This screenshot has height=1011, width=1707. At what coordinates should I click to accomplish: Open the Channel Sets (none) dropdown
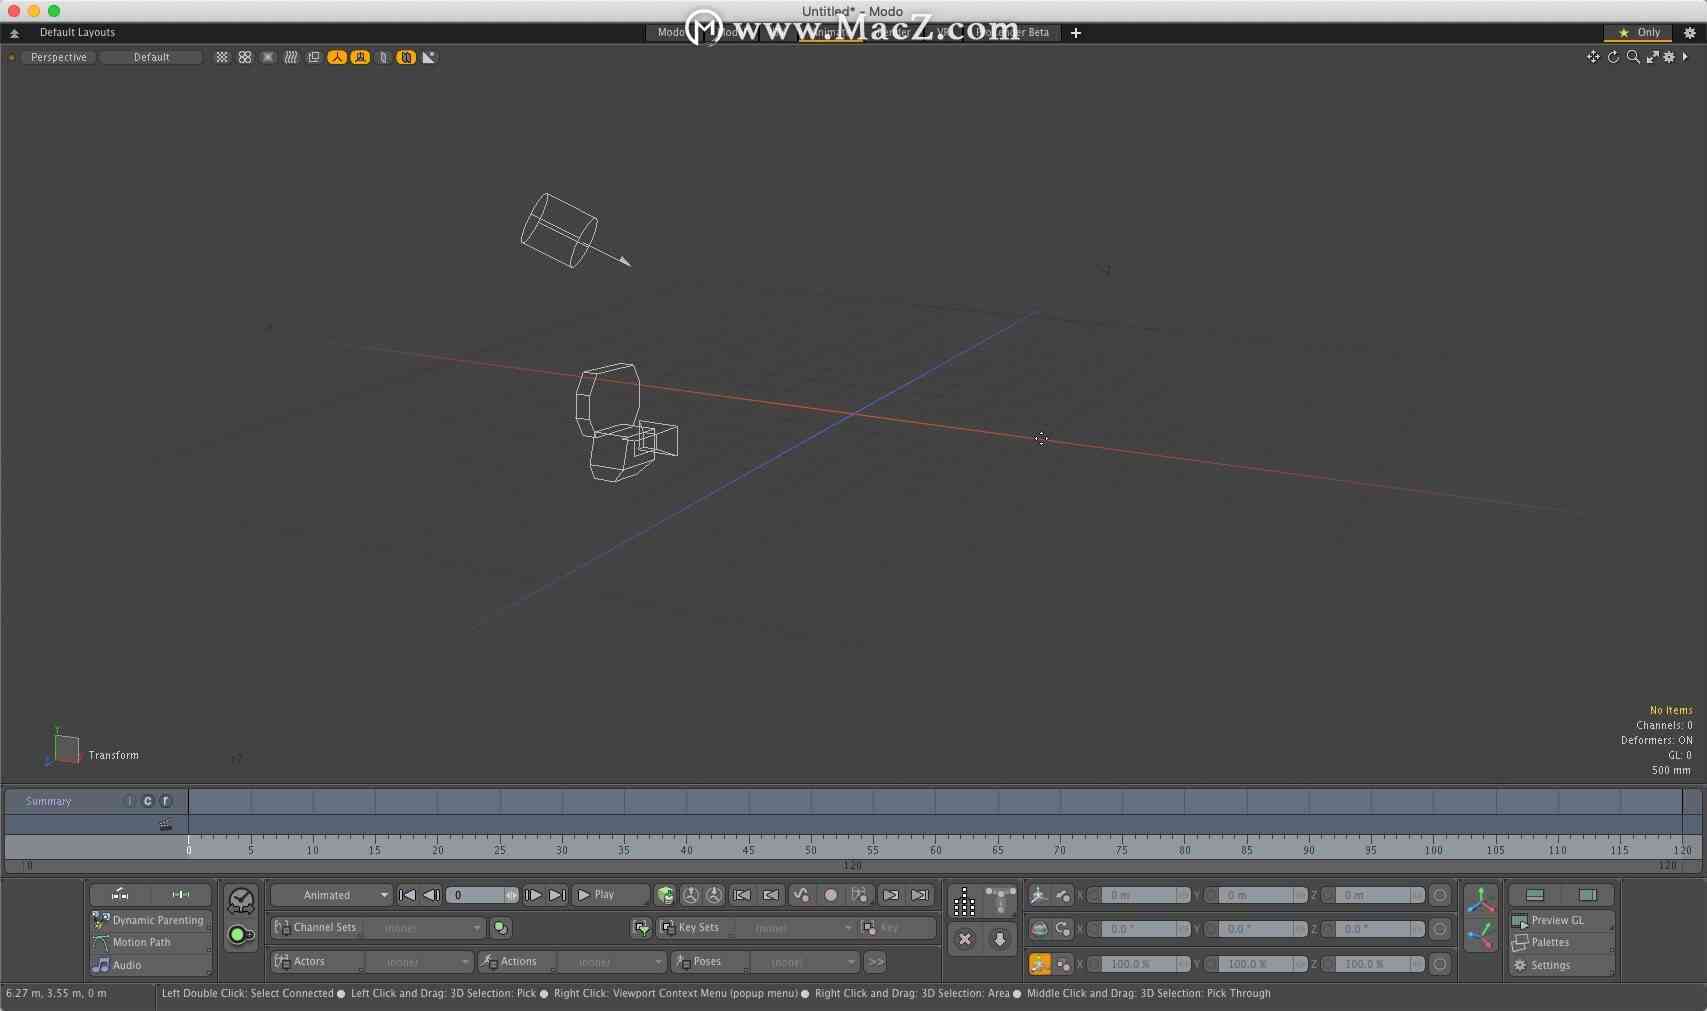[x=424, y=928]
